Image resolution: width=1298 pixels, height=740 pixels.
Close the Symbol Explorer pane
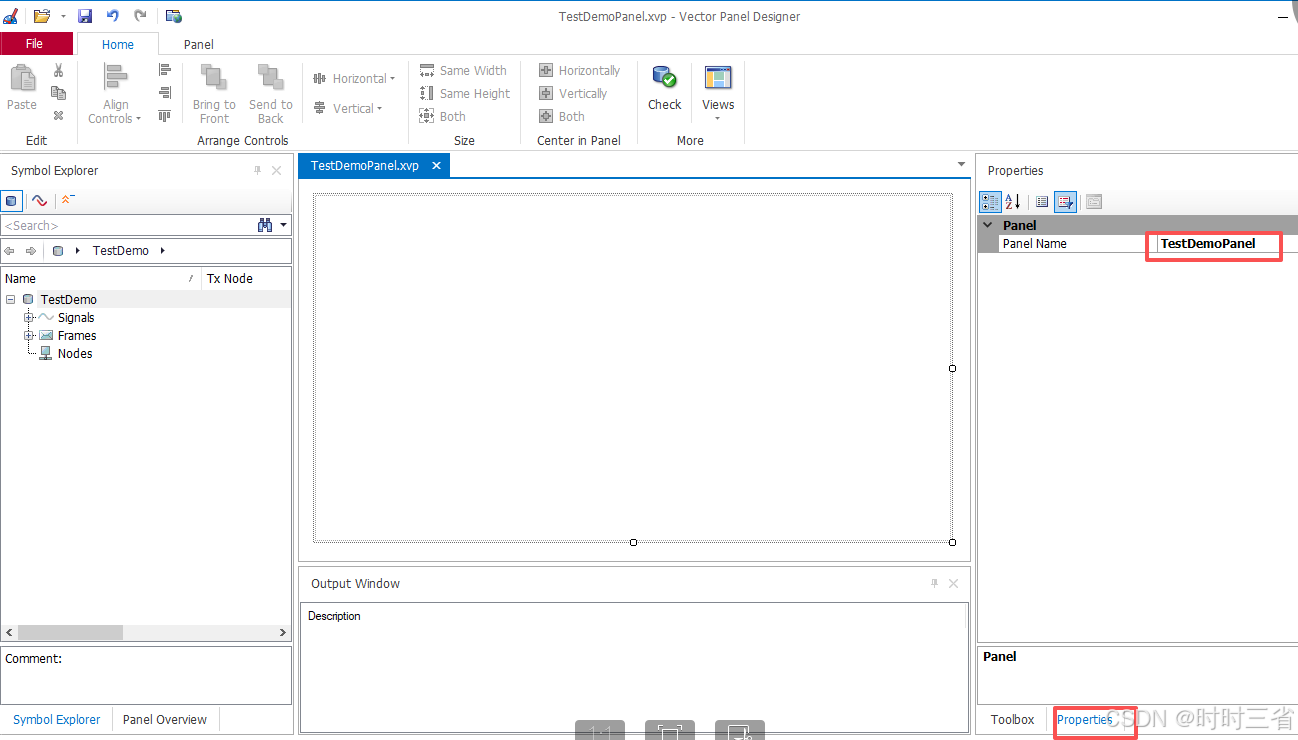(x=277, y=170)
